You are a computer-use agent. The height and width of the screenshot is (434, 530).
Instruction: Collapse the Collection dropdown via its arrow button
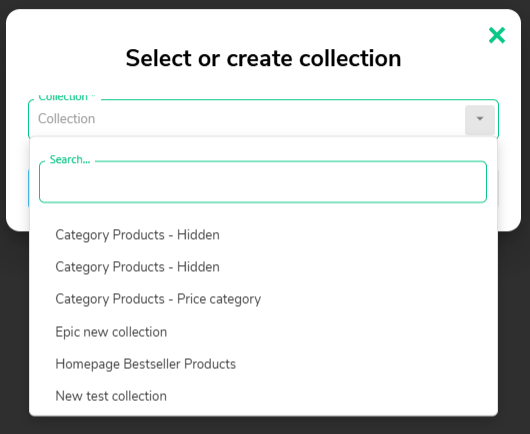480,120
